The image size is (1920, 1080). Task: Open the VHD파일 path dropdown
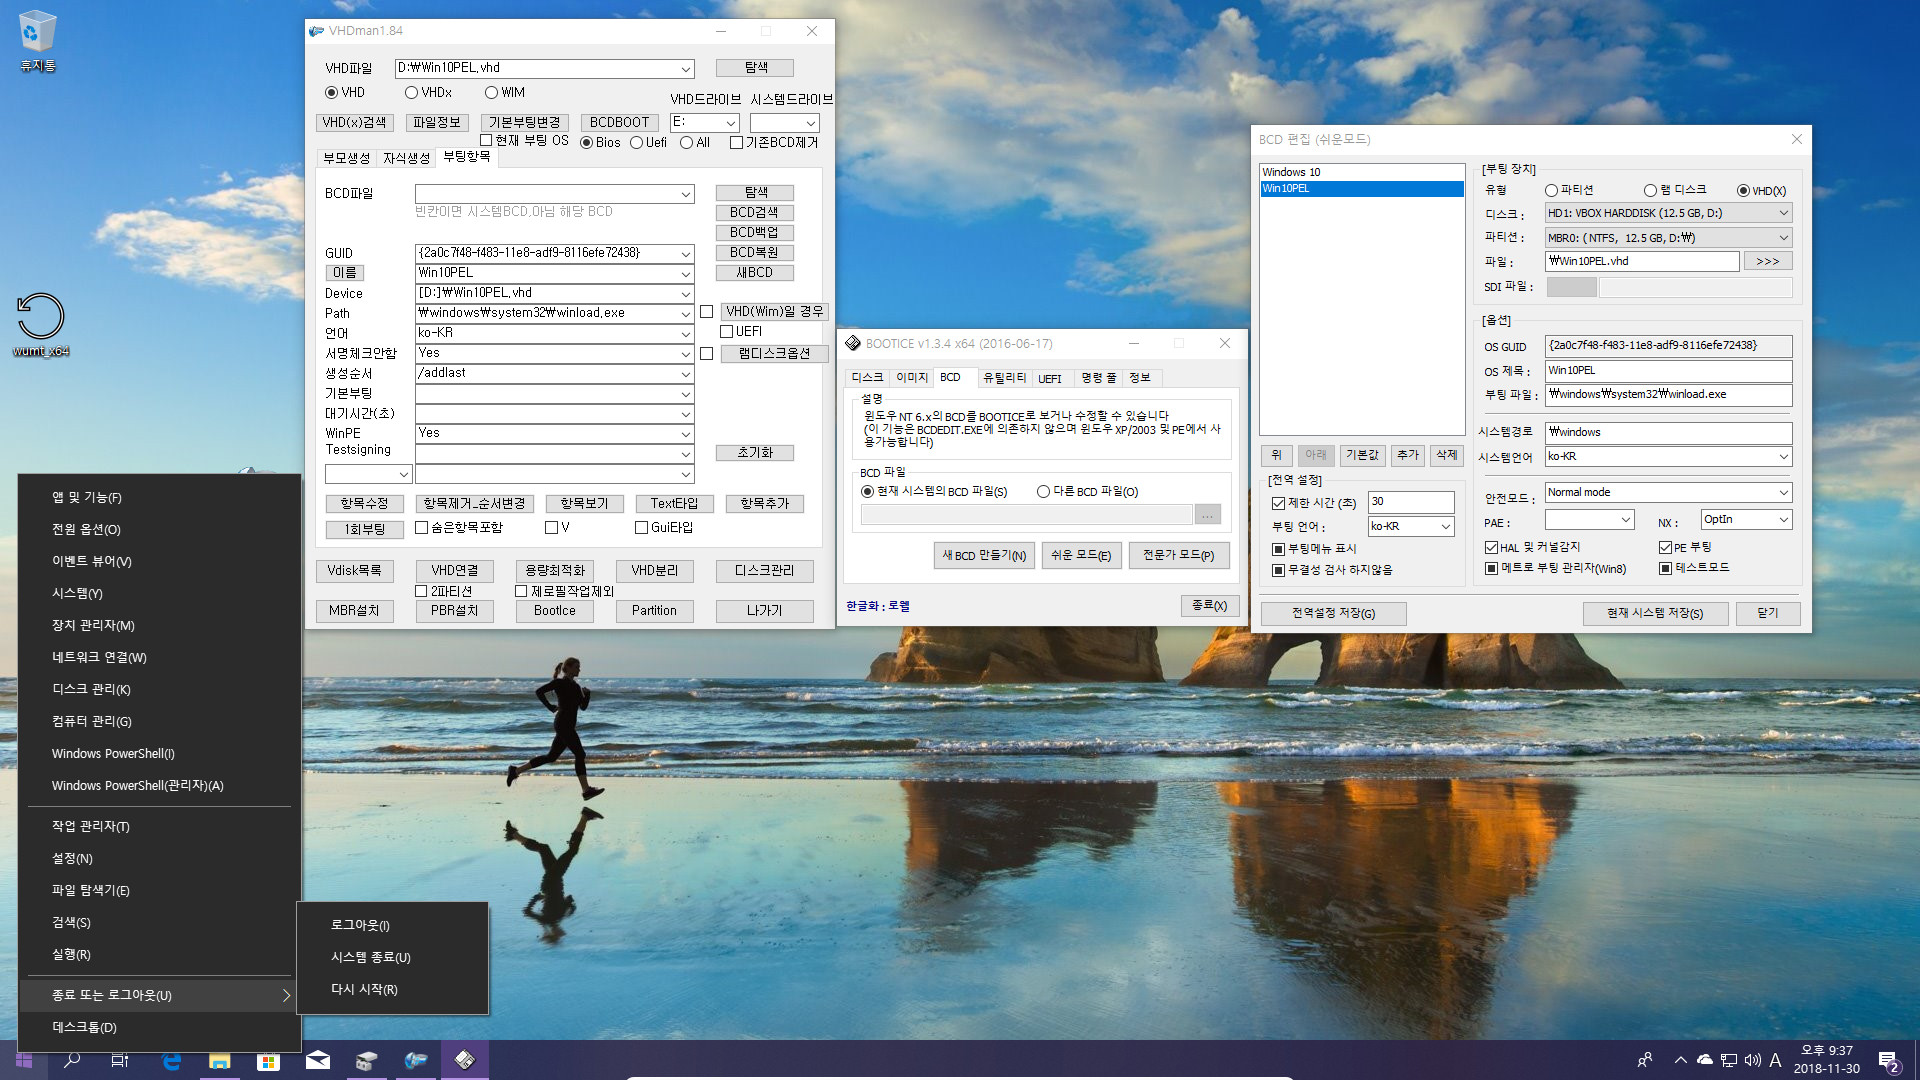[x=686, y=68]
